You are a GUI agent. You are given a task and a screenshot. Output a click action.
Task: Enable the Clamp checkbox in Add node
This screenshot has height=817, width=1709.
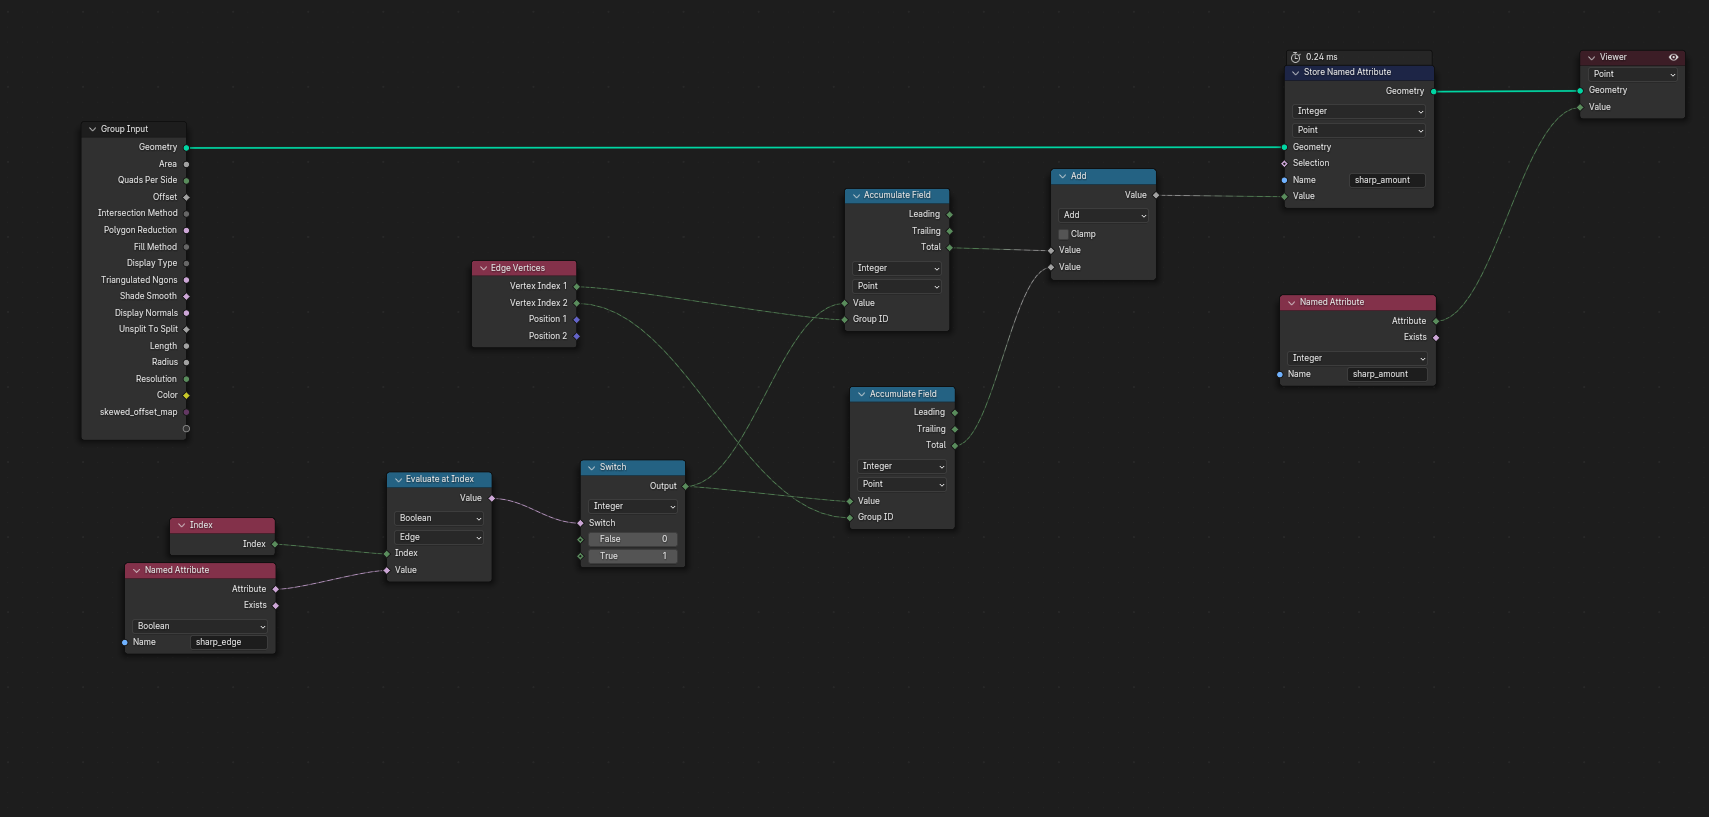coord(1064,234)
